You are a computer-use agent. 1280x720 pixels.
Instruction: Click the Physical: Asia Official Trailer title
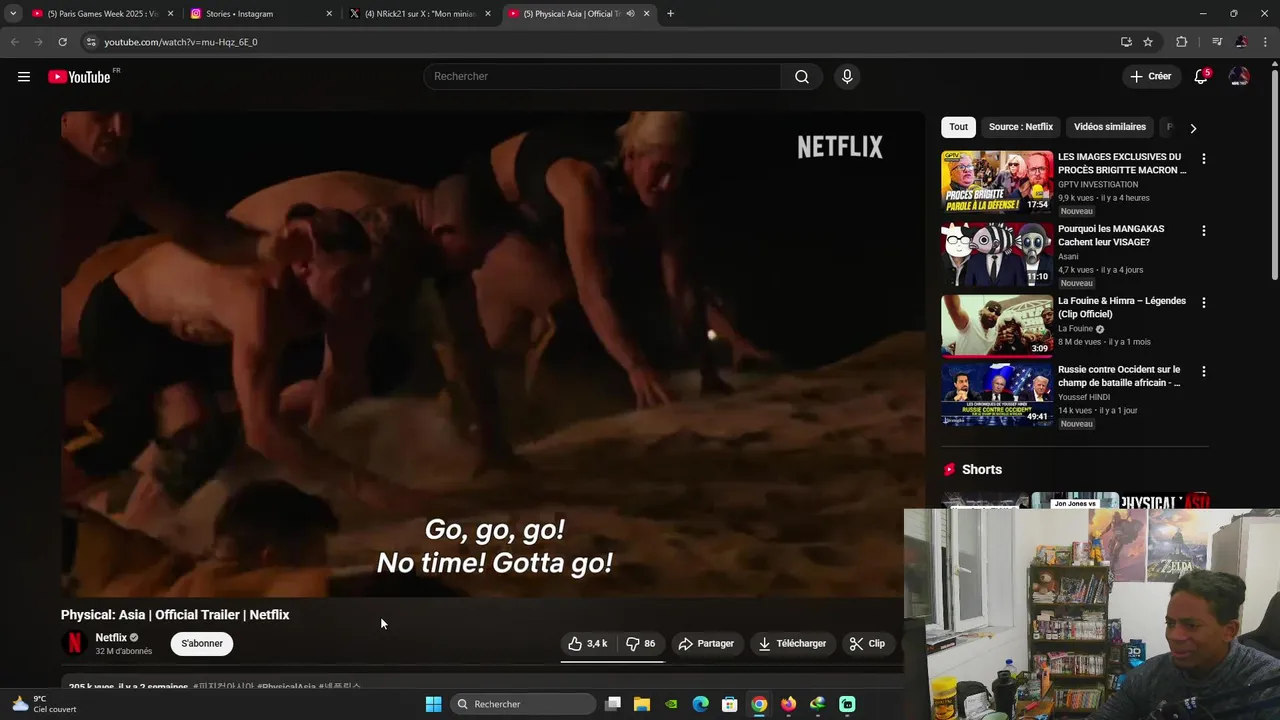tap(175, 615)
